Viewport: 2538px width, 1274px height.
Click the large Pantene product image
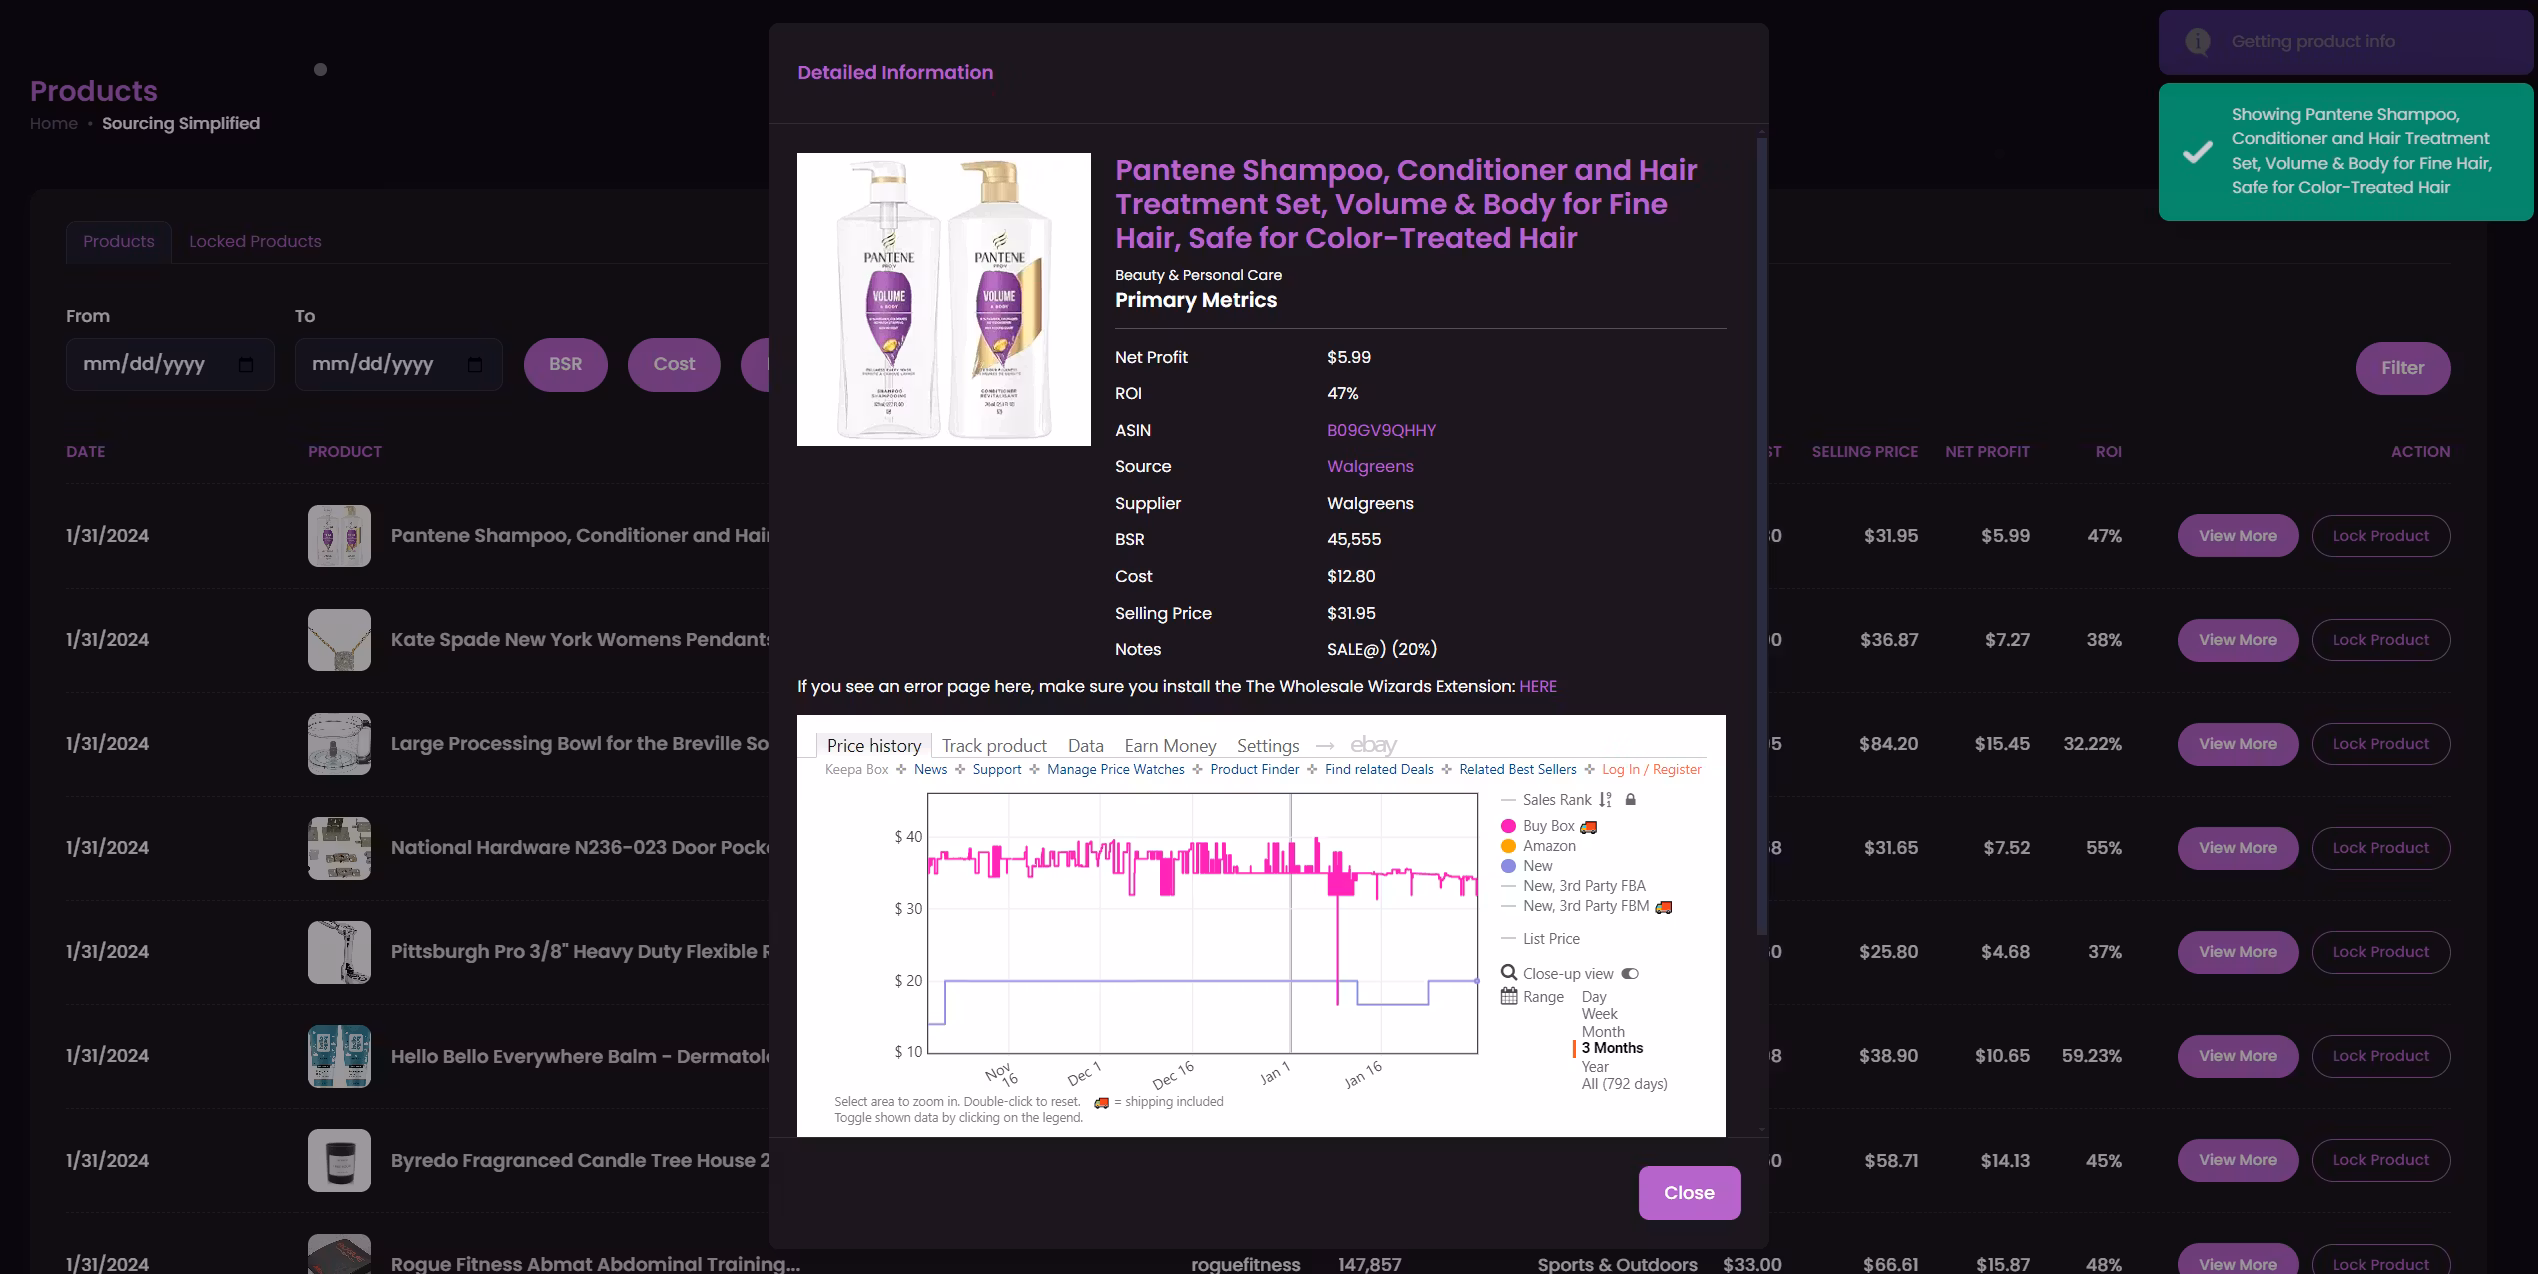pyautogui.click(x=943, y=299)
